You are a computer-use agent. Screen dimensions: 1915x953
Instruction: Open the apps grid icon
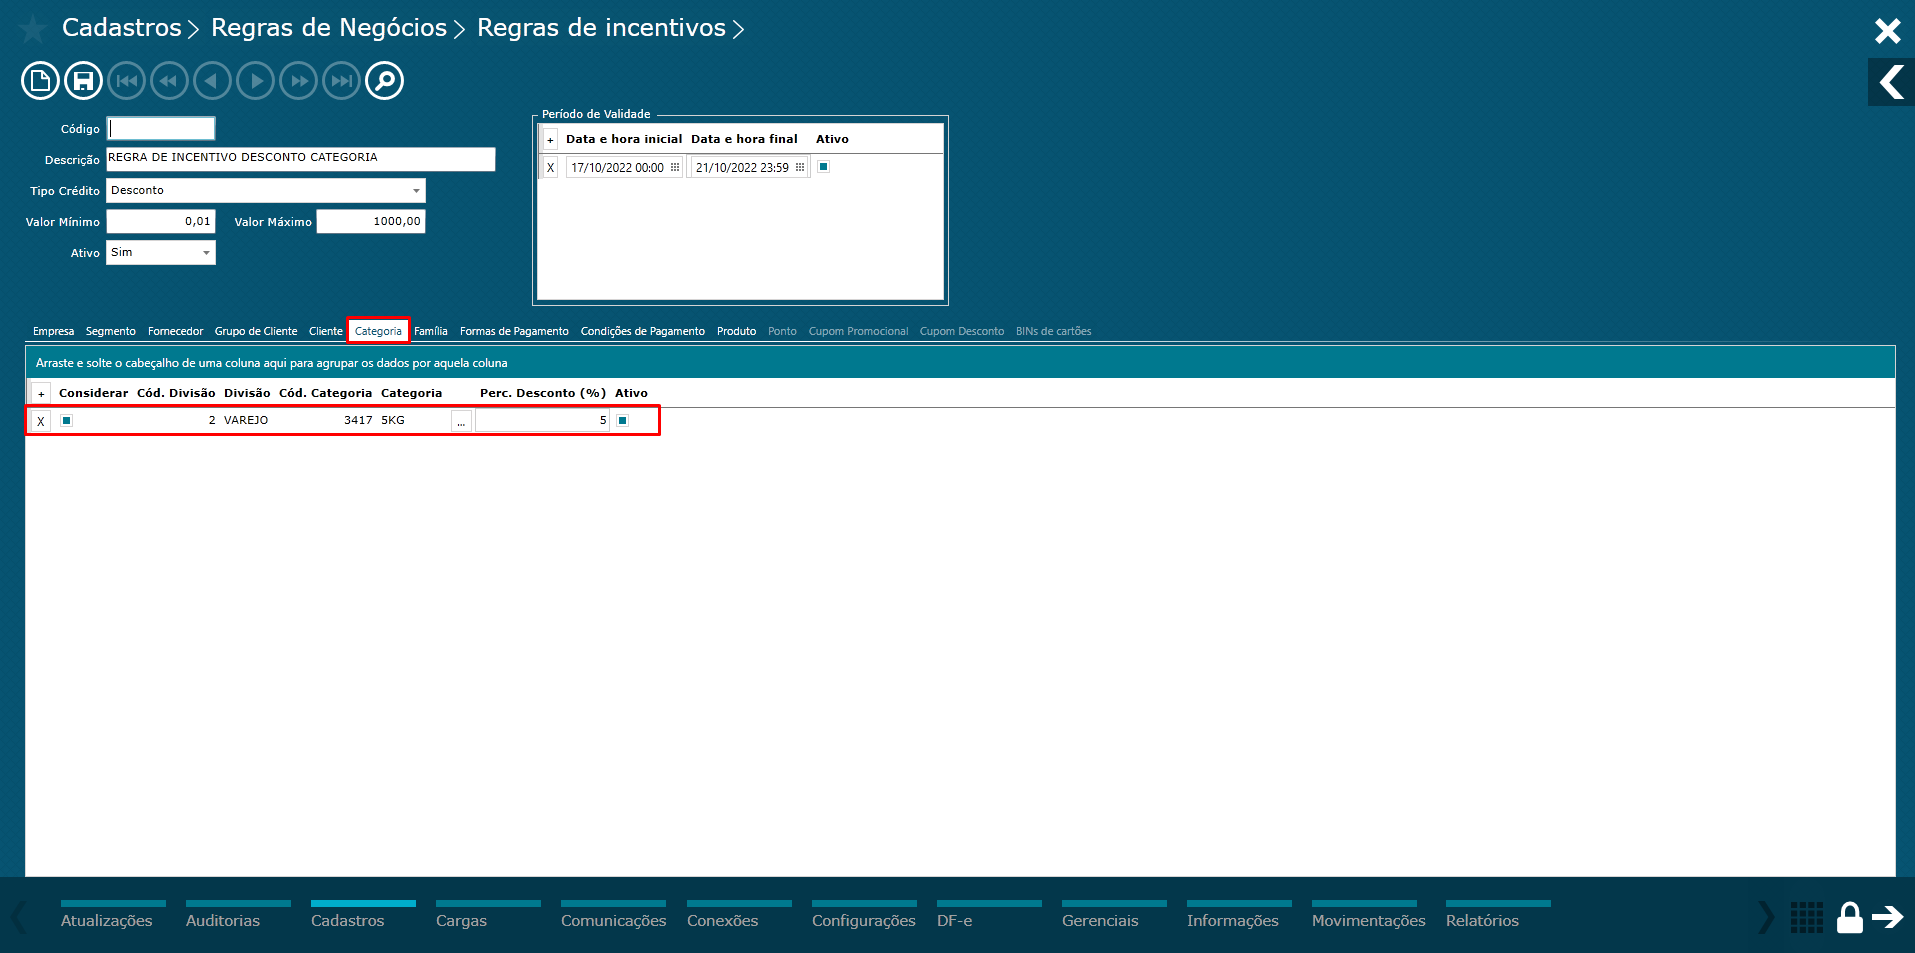click(x=1807, y=917)
